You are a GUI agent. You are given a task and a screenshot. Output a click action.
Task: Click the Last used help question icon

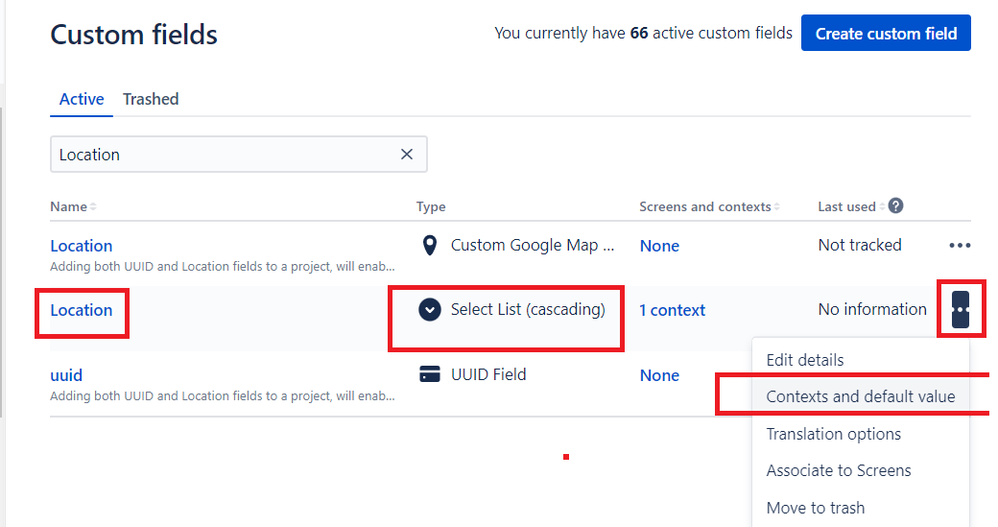pos(896,206)
